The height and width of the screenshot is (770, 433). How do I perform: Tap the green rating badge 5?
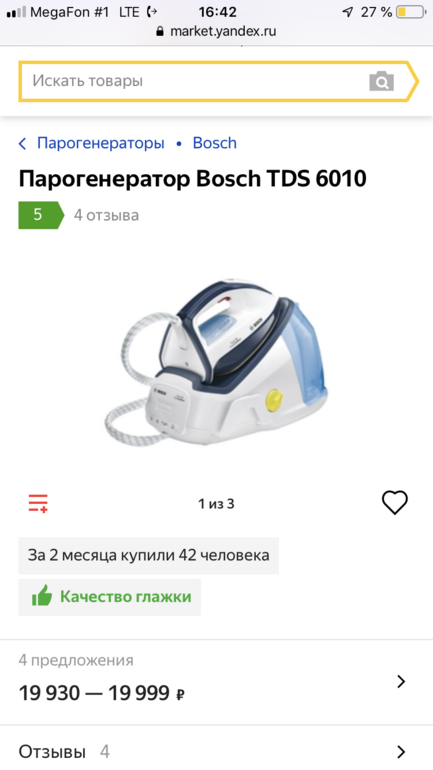point(41,215)
